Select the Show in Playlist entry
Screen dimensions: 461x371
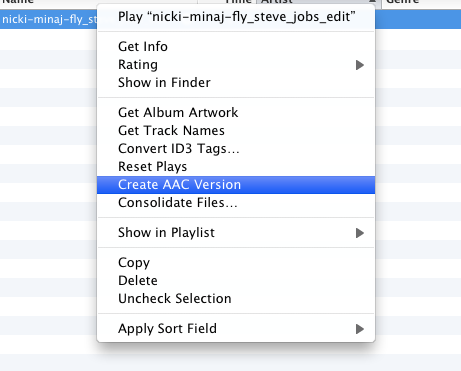click(236, 233)
